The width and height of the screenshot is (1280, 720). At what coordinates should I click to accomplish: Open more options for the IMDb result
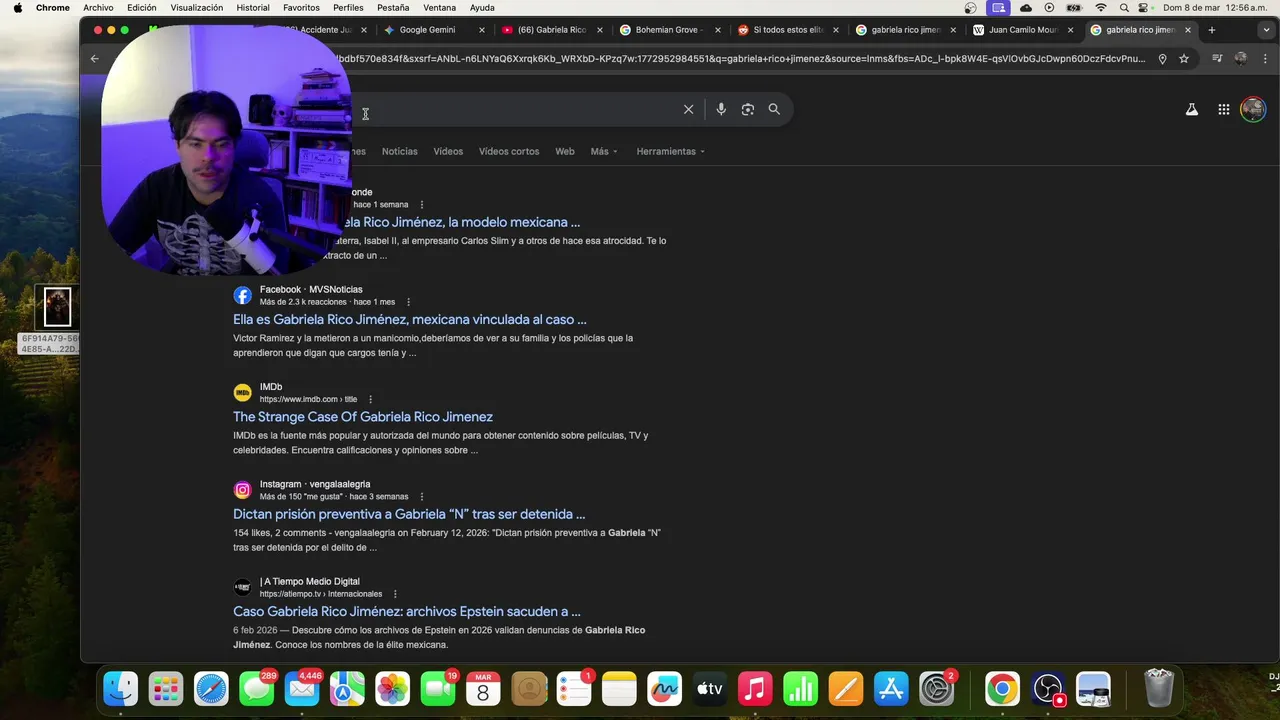click(x=370, y=399)
